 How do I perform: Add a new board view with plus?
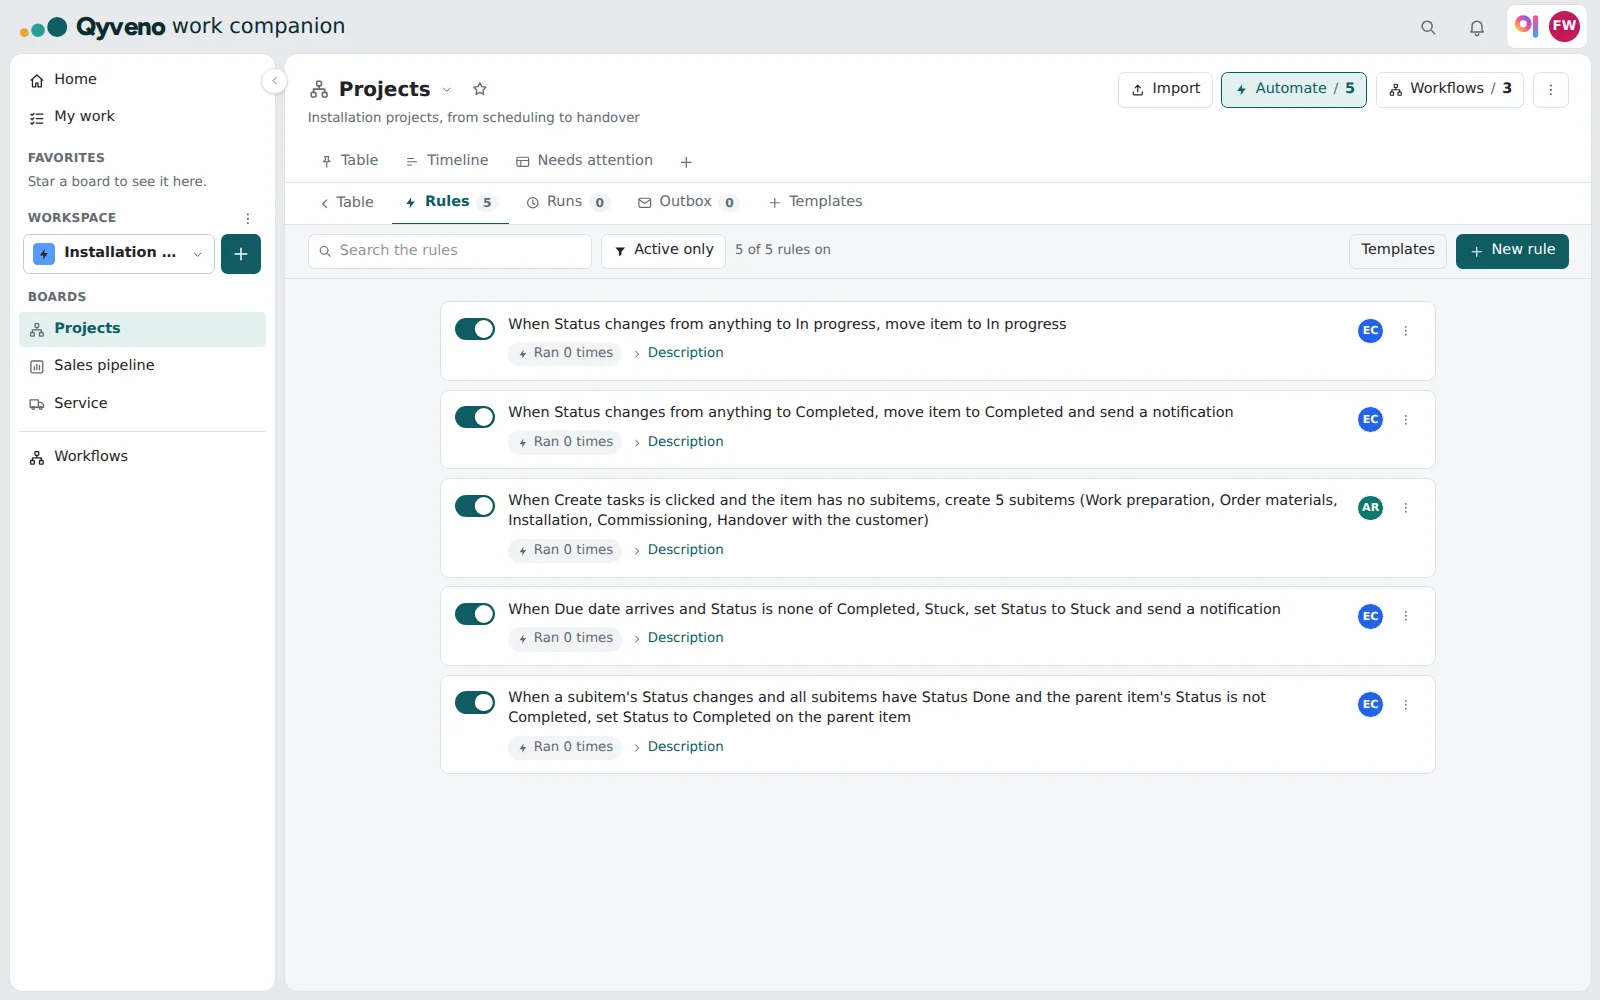tap(686, 161)
